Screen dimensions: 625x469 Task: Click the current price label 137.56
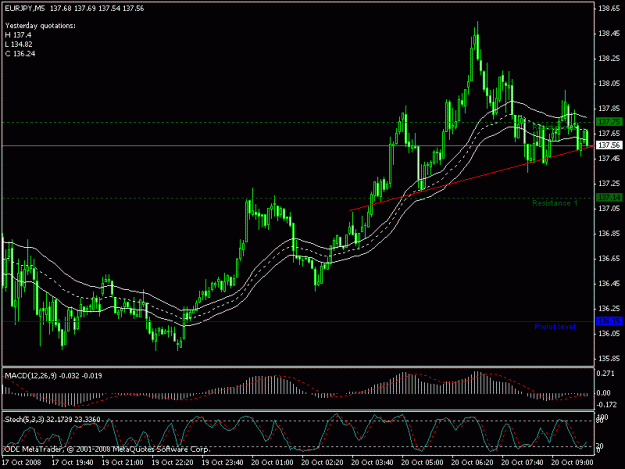(609, 145)
